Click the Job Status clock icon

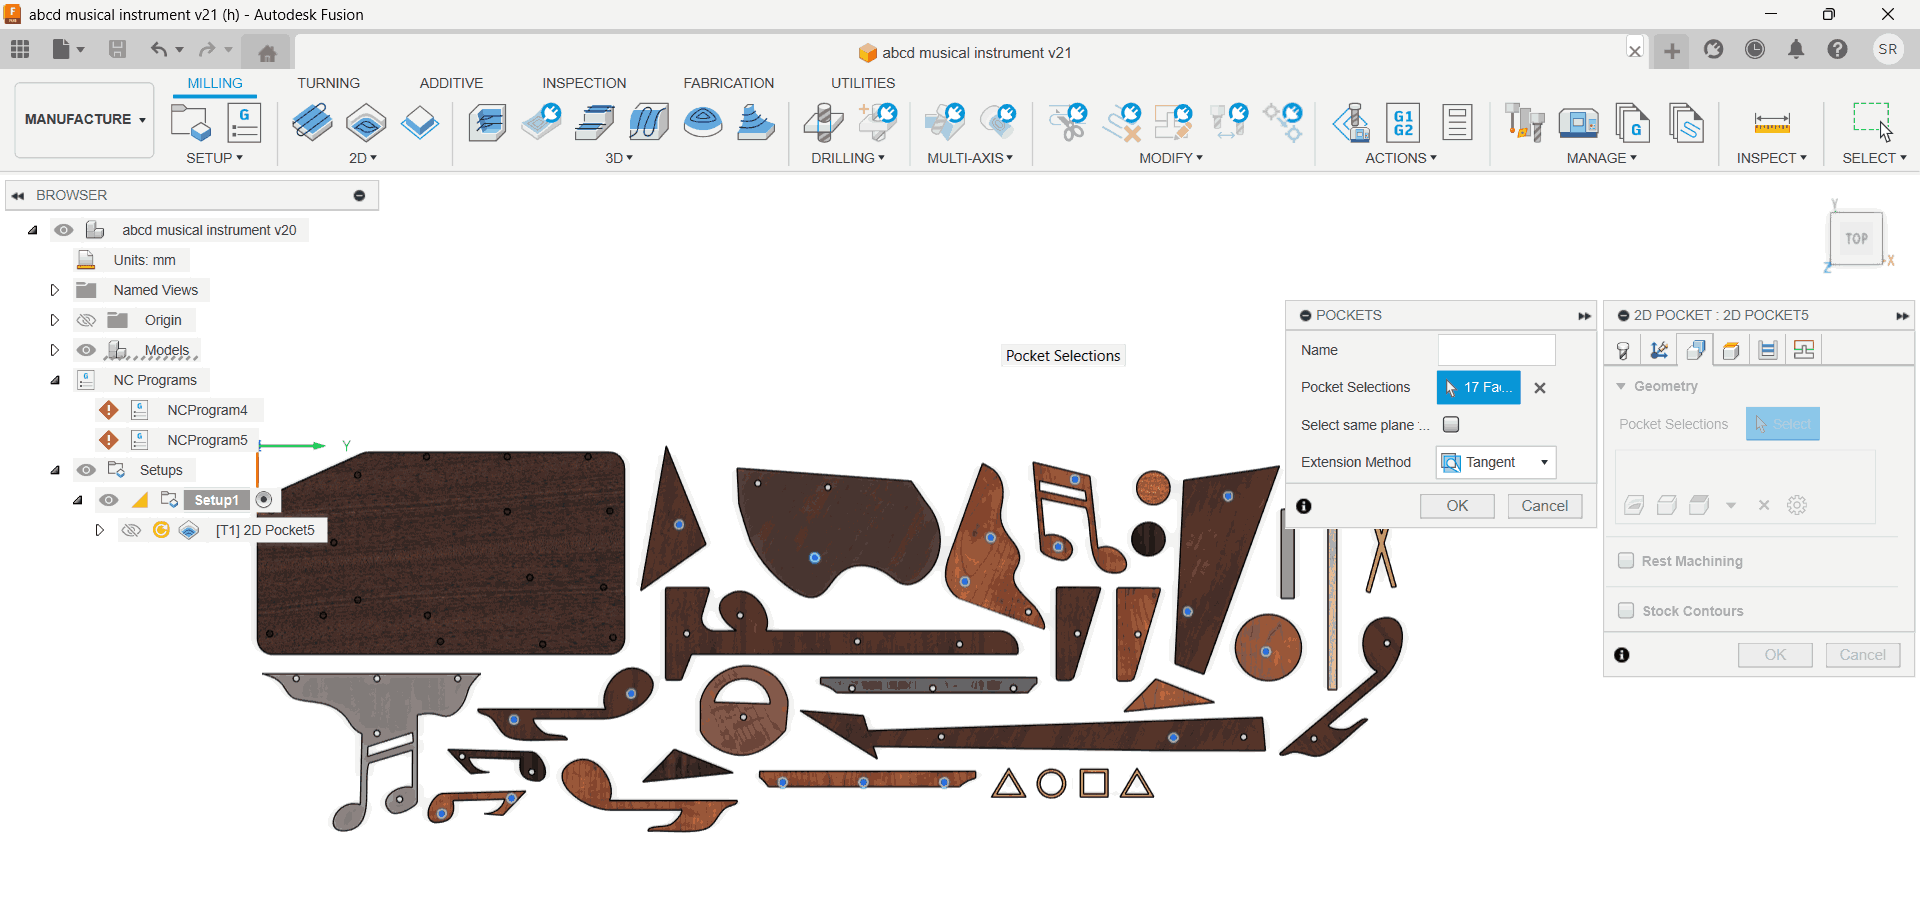point(1755,50)
